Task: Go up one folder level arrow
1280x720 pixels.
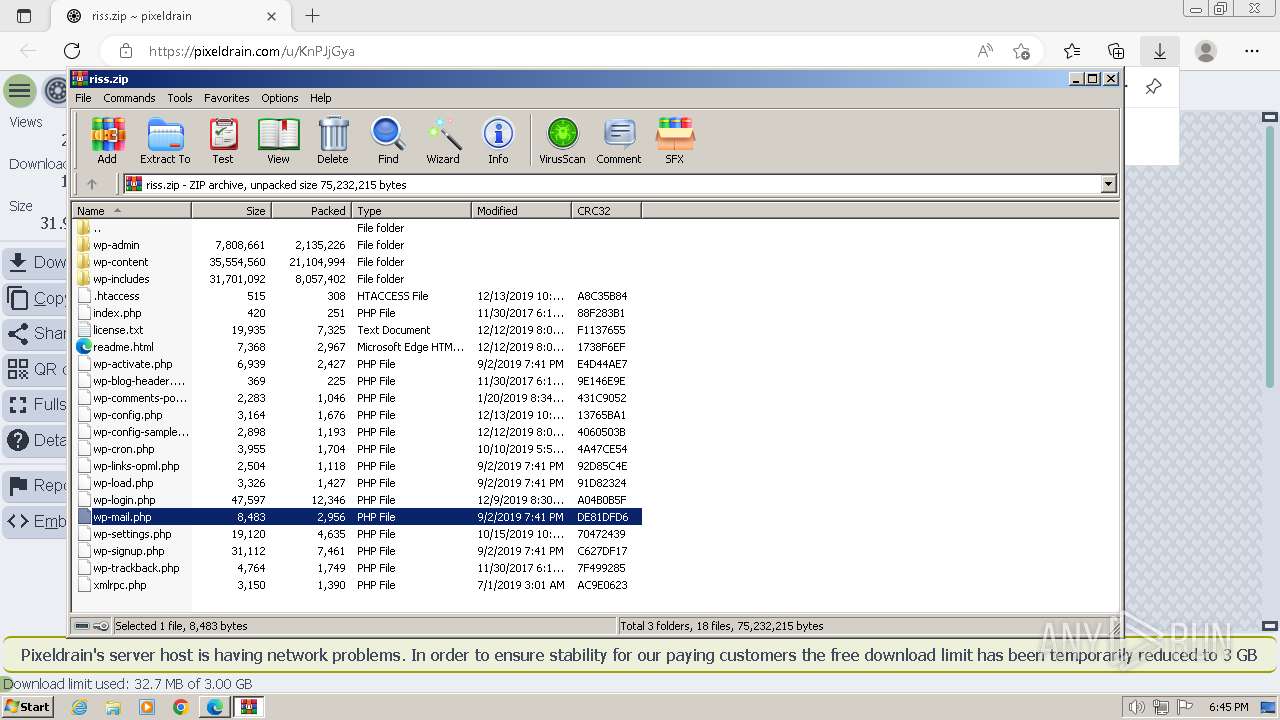Action: click(x=92, y=184)
